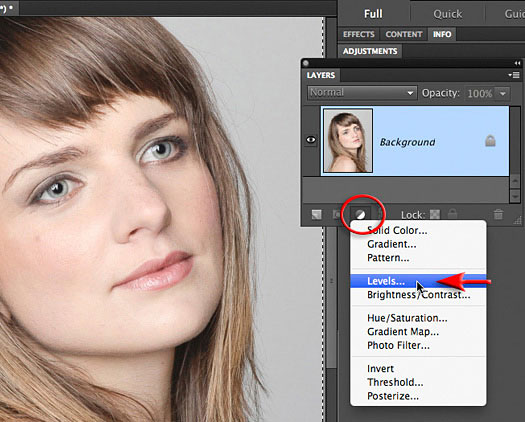Screen dimensions: 525x422
Task: Click the add layer mask icon
Action: point(336,214)
